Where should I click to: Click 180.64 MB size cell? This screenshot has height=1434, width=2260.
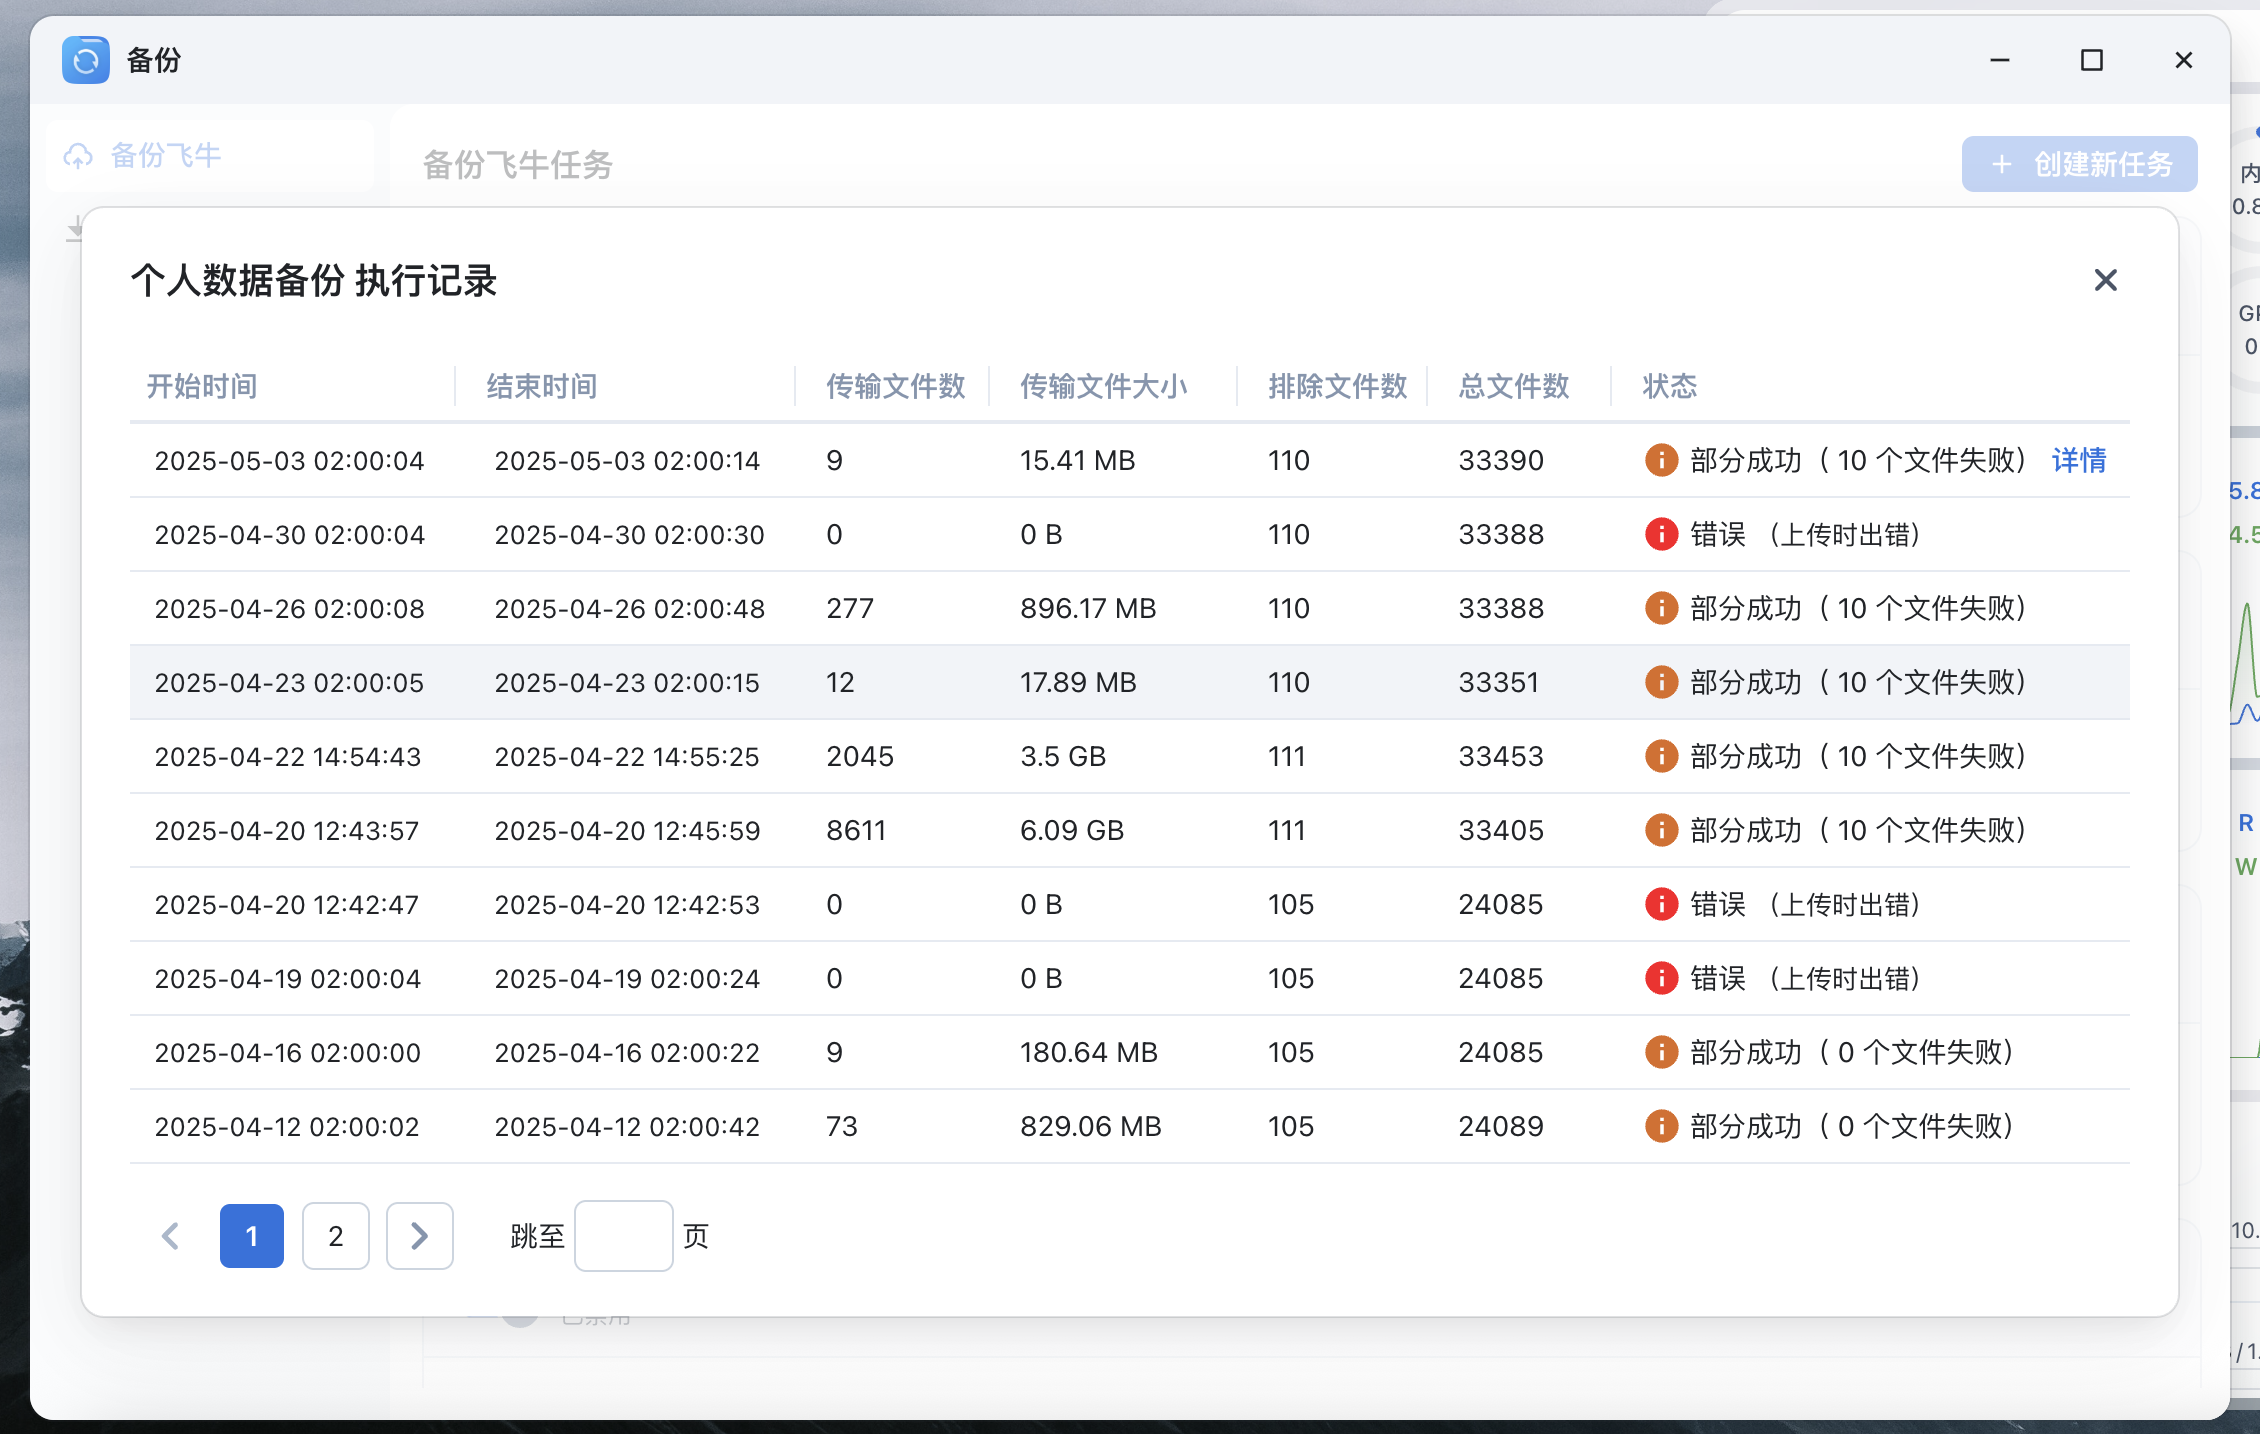click(x=1089, y=1052)
